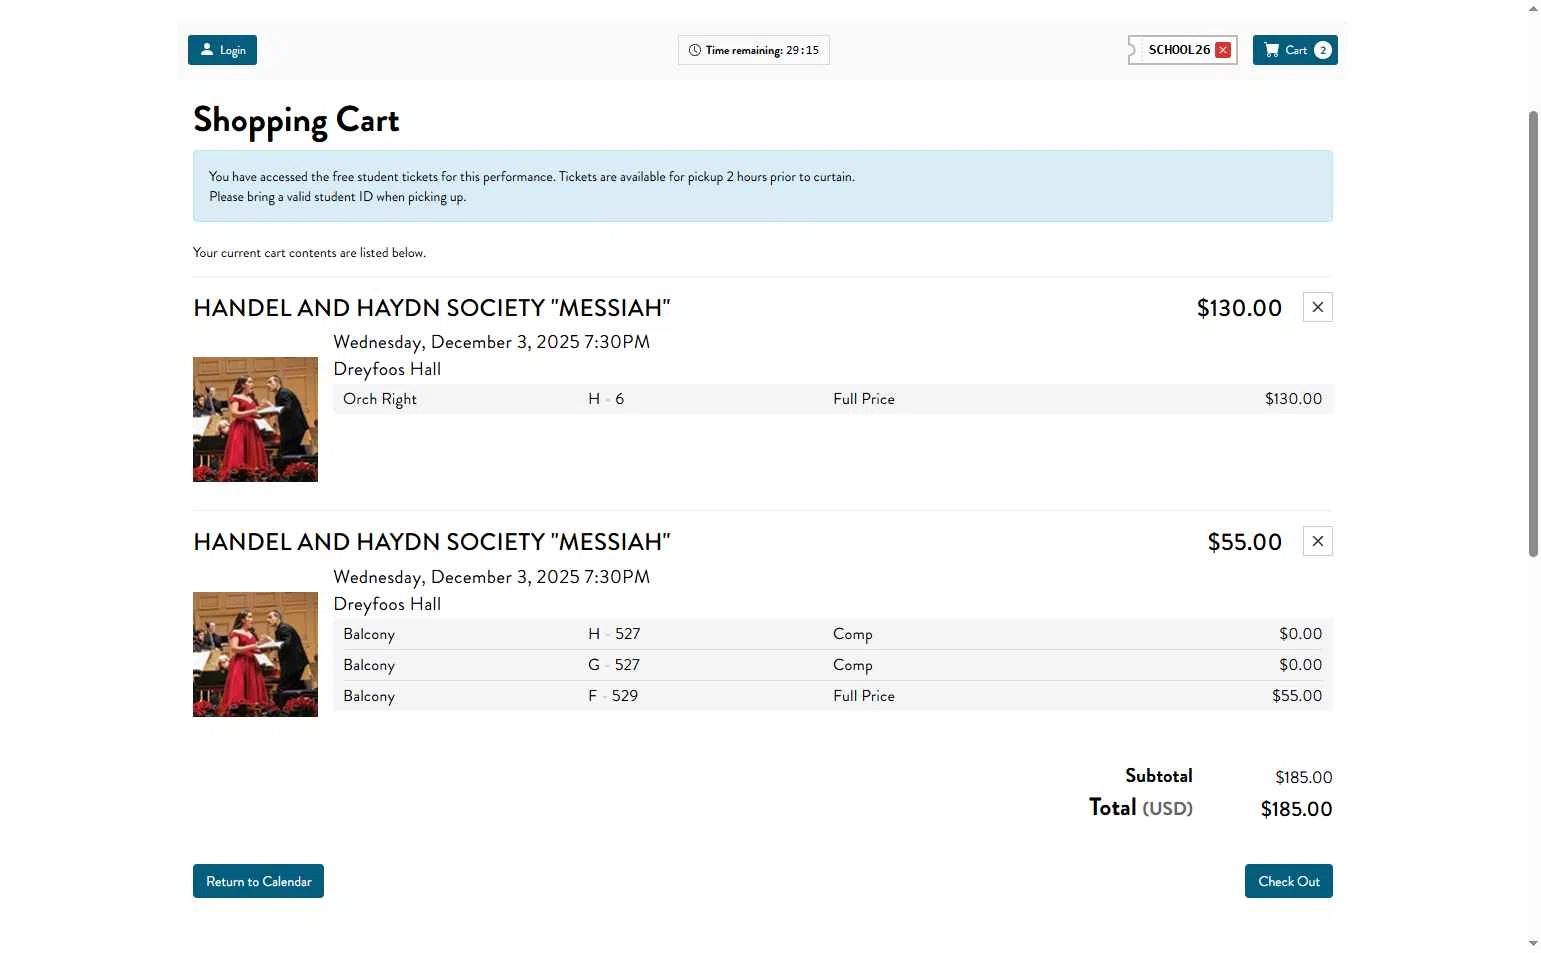Click the page vertical scrollbar thumb
This screenshot has width=1541, height=953.
tap(1533, 333)
